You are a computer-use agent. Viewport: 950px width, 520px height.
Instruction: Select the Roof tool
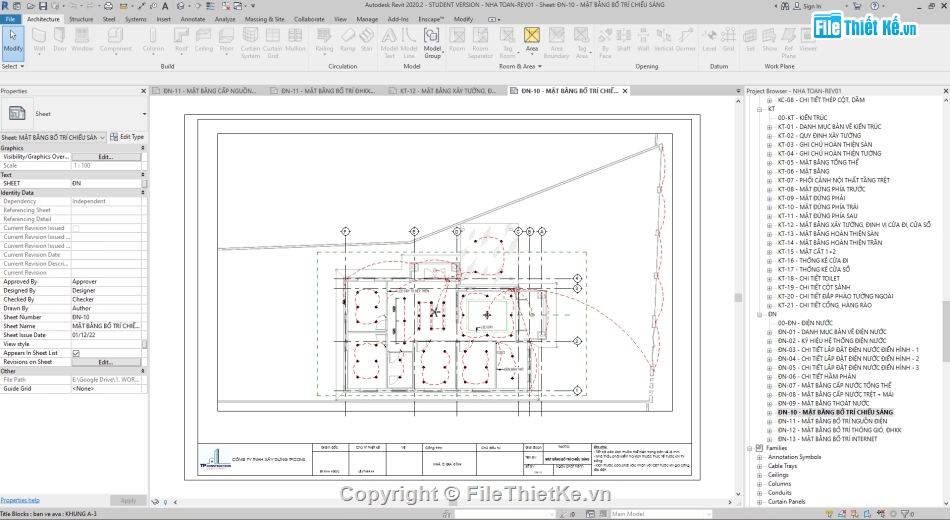pos(181,40)
